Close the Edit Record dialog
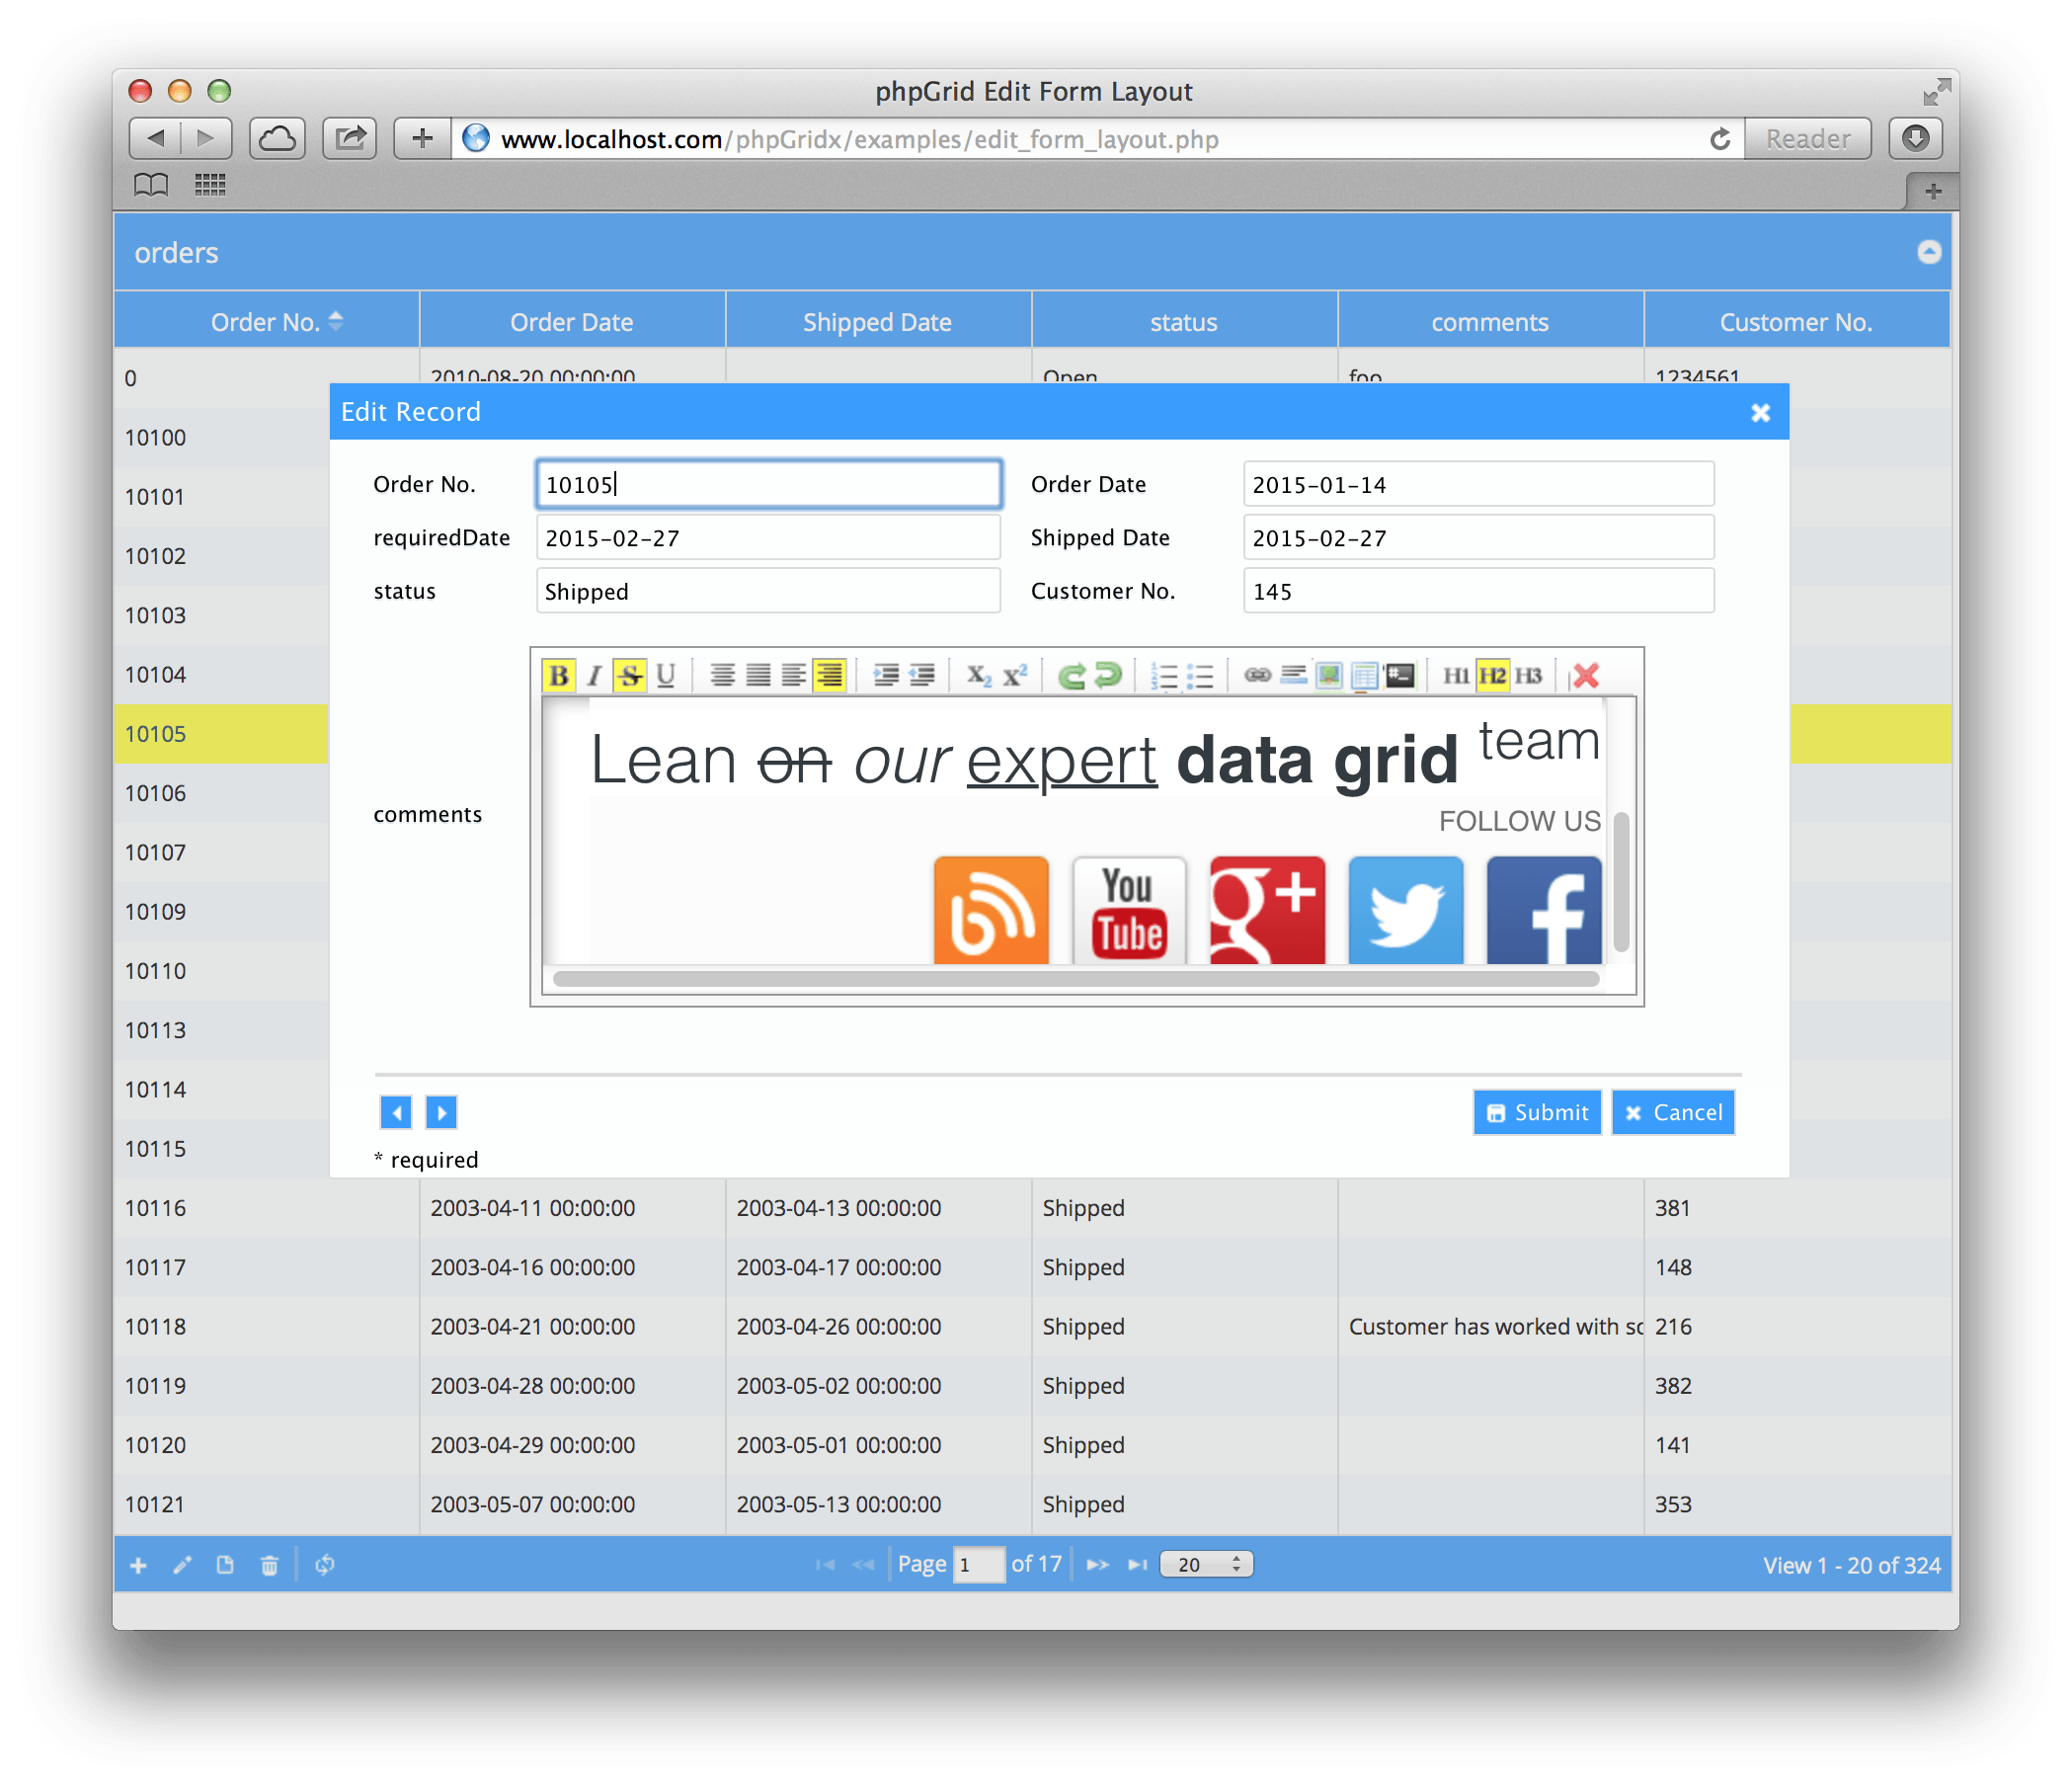Screen dimensions: 2072x1786 point(1760,413)
